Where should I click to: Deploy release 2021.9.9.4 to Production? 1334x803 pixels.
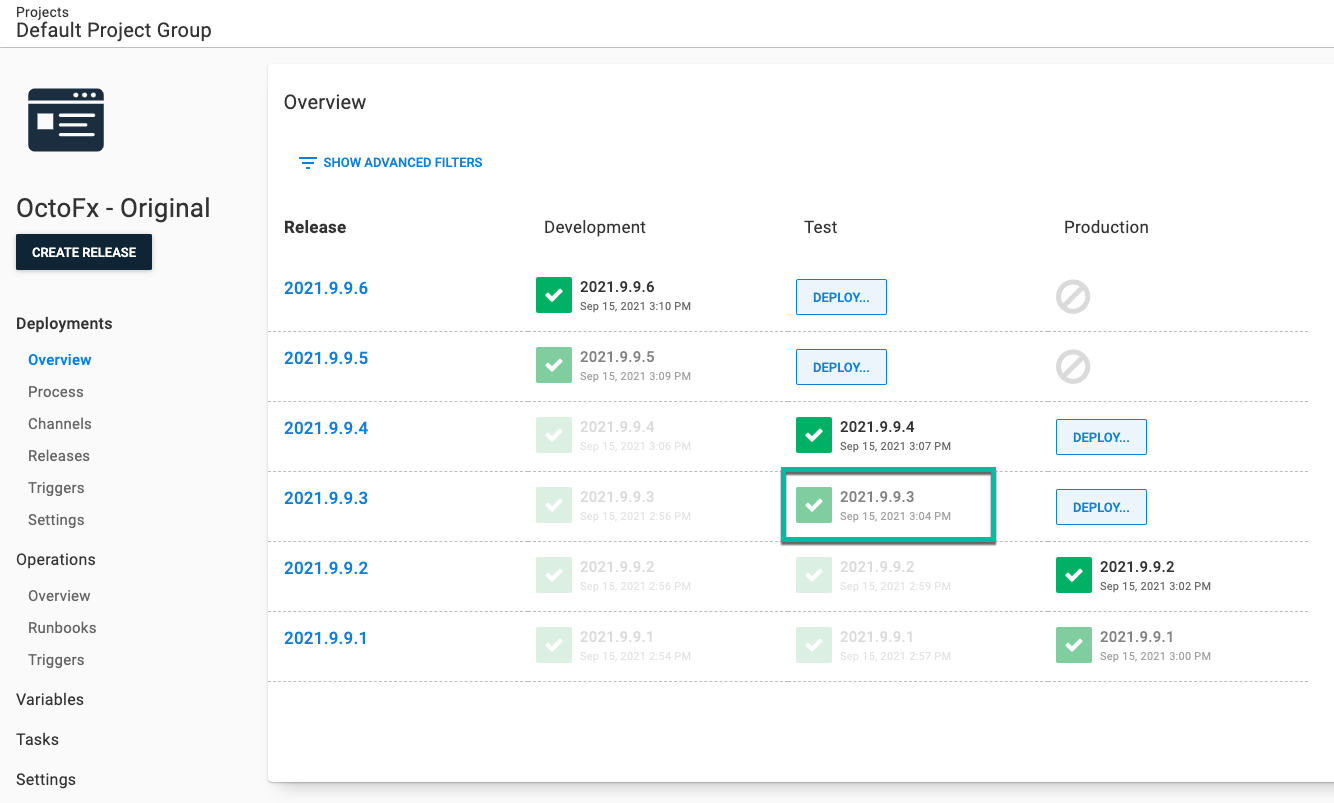[x=1101, y=436]
